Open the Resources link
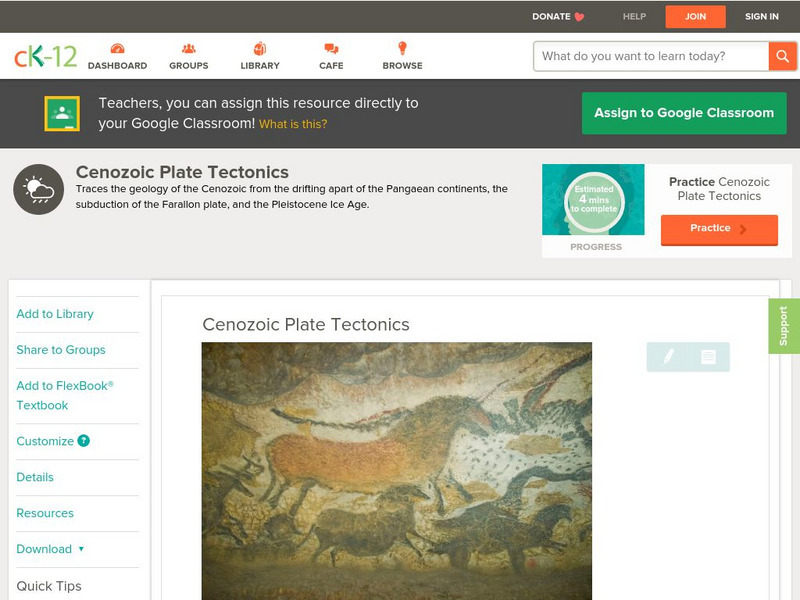 (45, 513)
